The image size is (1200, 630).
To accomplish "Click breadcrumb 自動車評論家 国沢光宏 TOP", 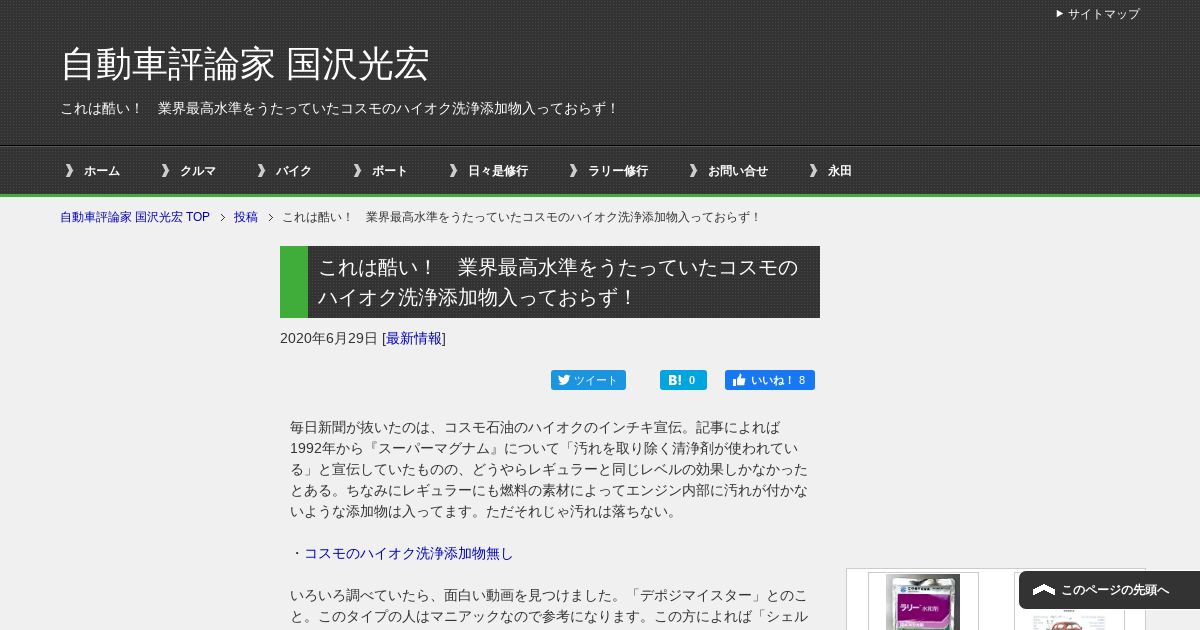I will [135, 217].
